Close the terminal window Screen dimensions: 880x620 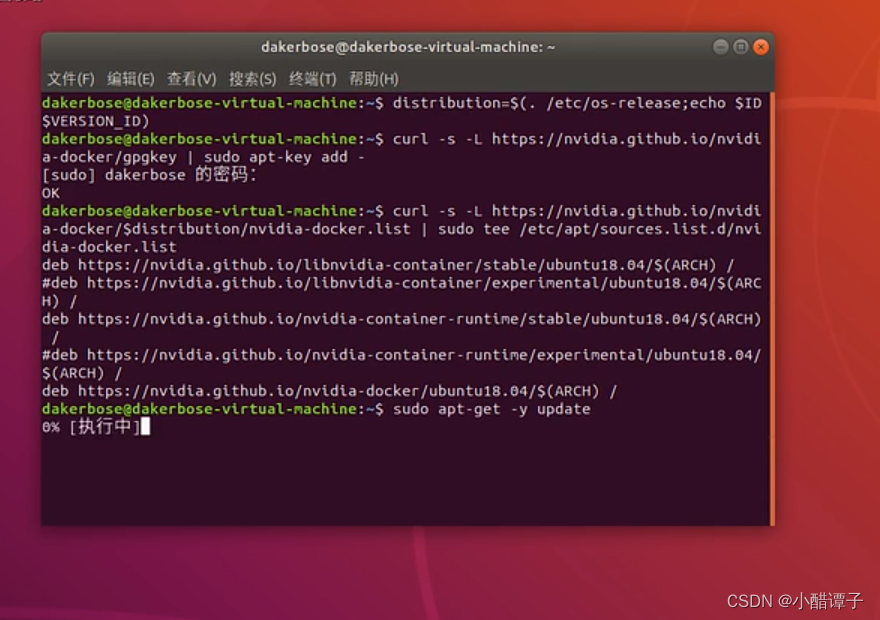click(x=761, y=47)
